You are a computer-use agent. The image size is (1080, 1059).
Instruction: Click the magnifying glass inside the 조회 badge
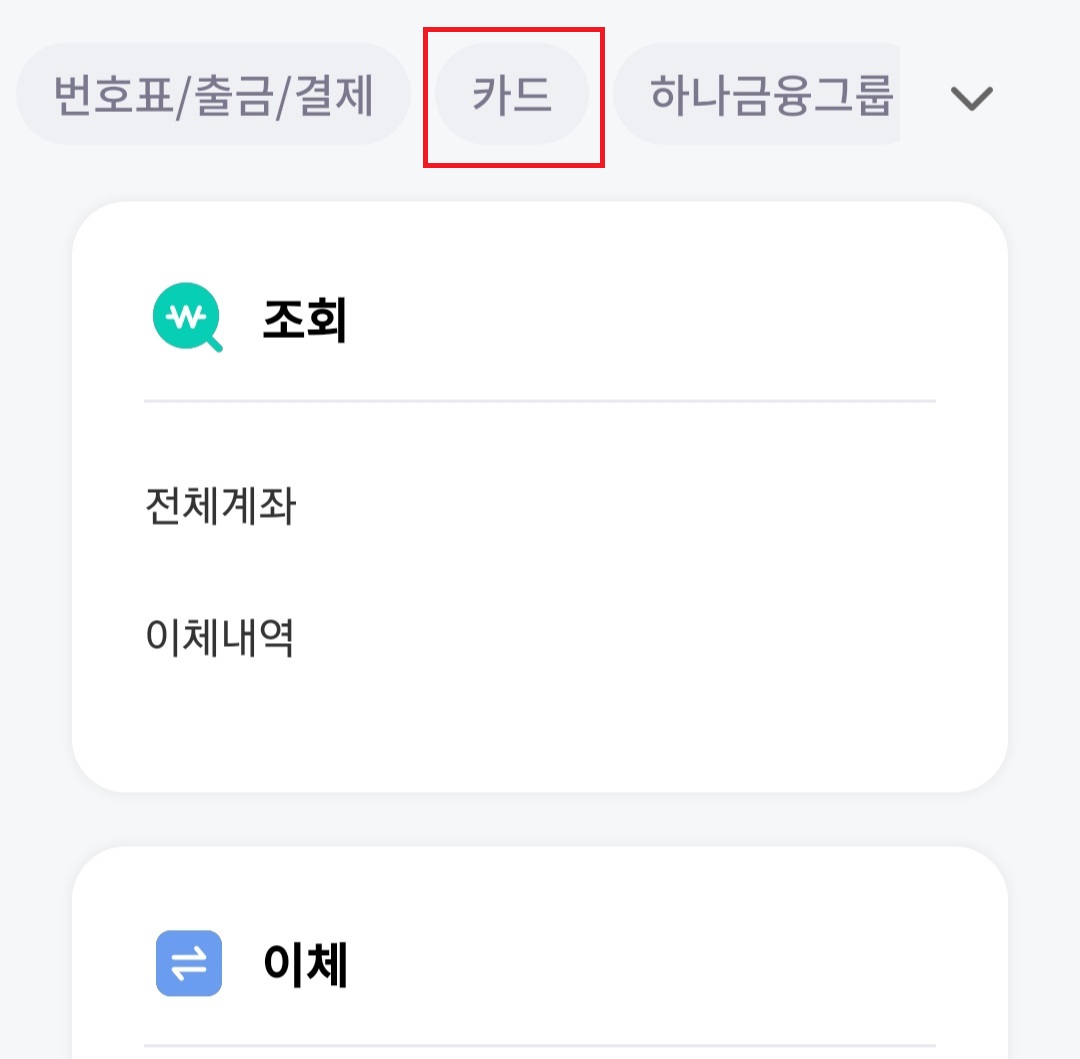186,317
